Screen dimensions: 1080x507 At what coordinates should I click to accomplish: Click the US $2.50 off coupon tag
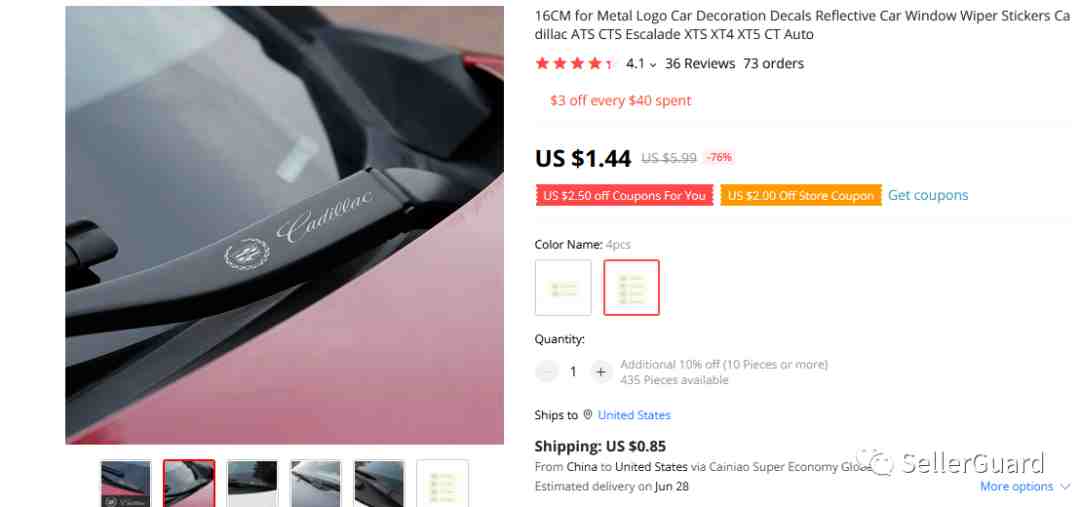624,196
